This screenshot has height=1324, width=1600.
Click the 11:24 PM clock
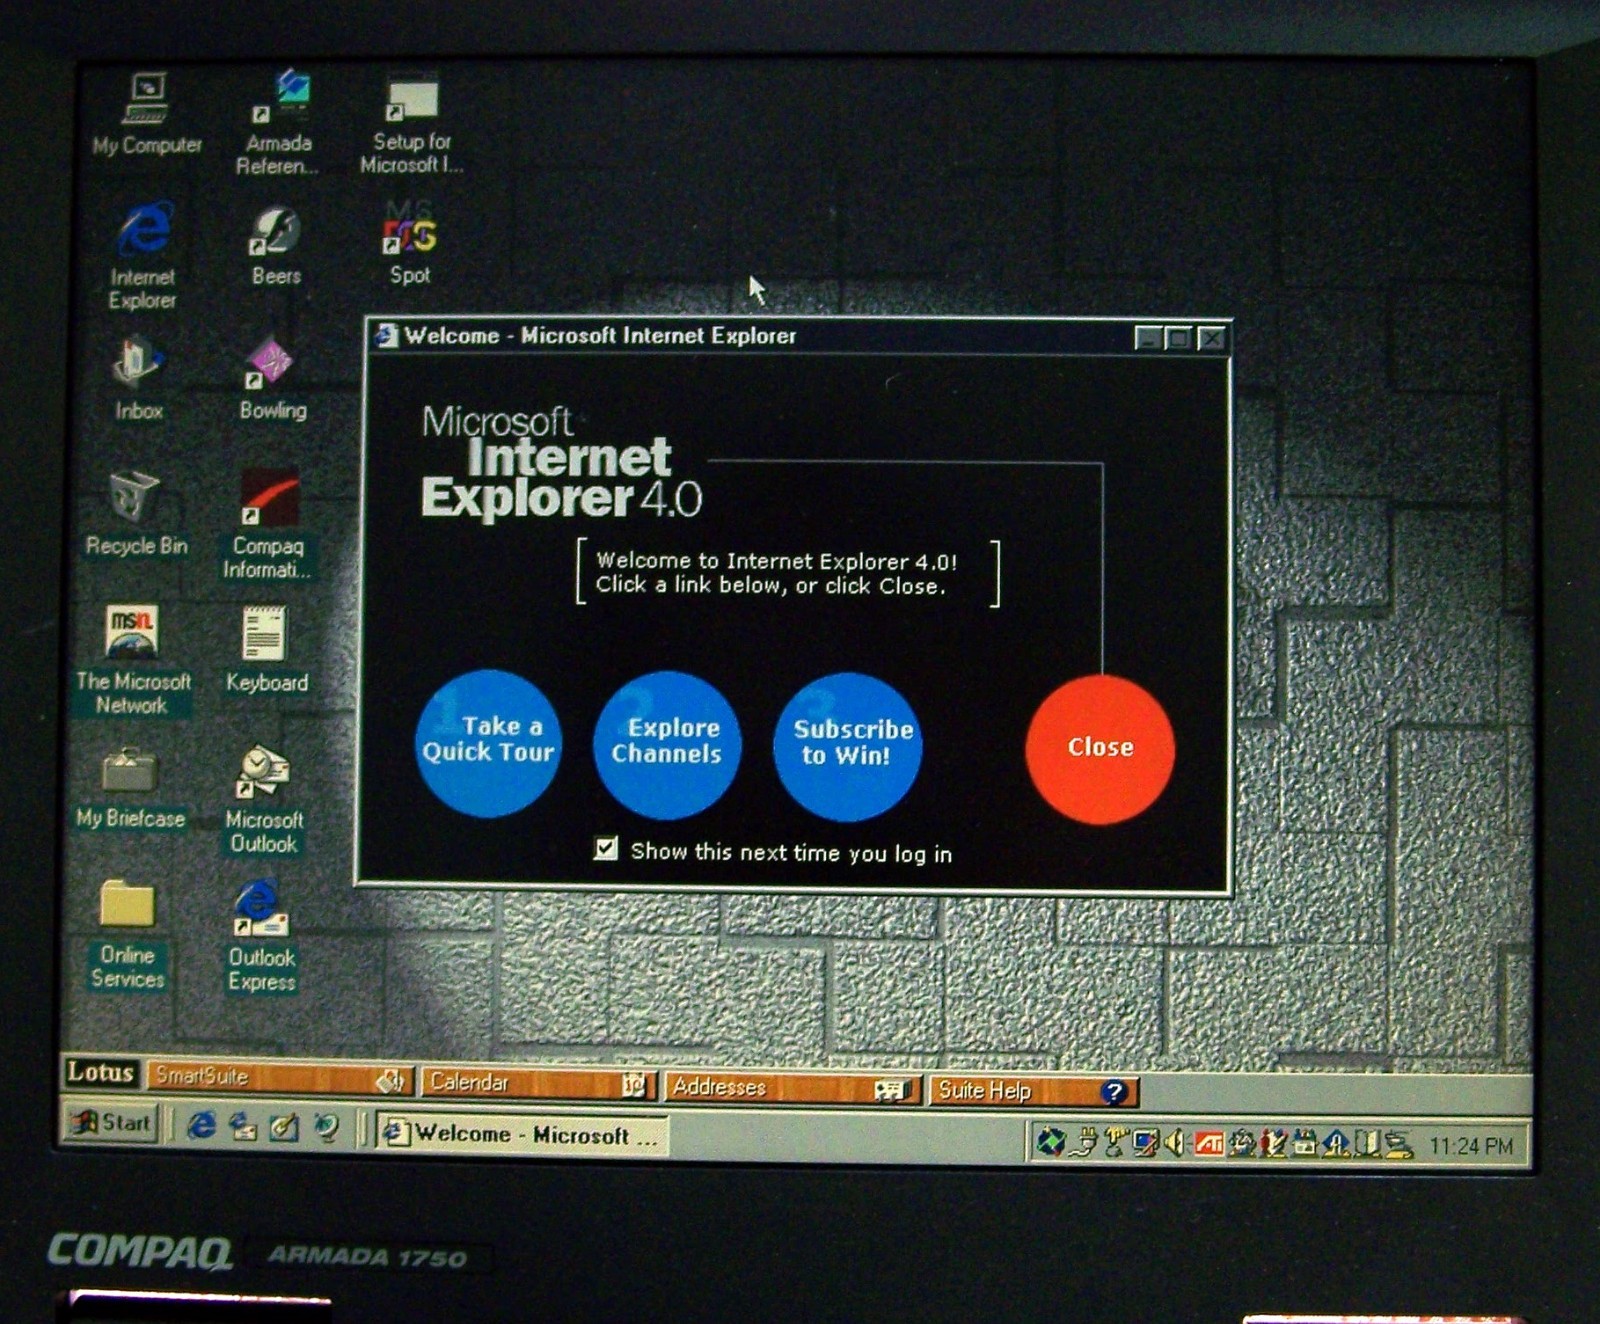pos(1470,1146)
